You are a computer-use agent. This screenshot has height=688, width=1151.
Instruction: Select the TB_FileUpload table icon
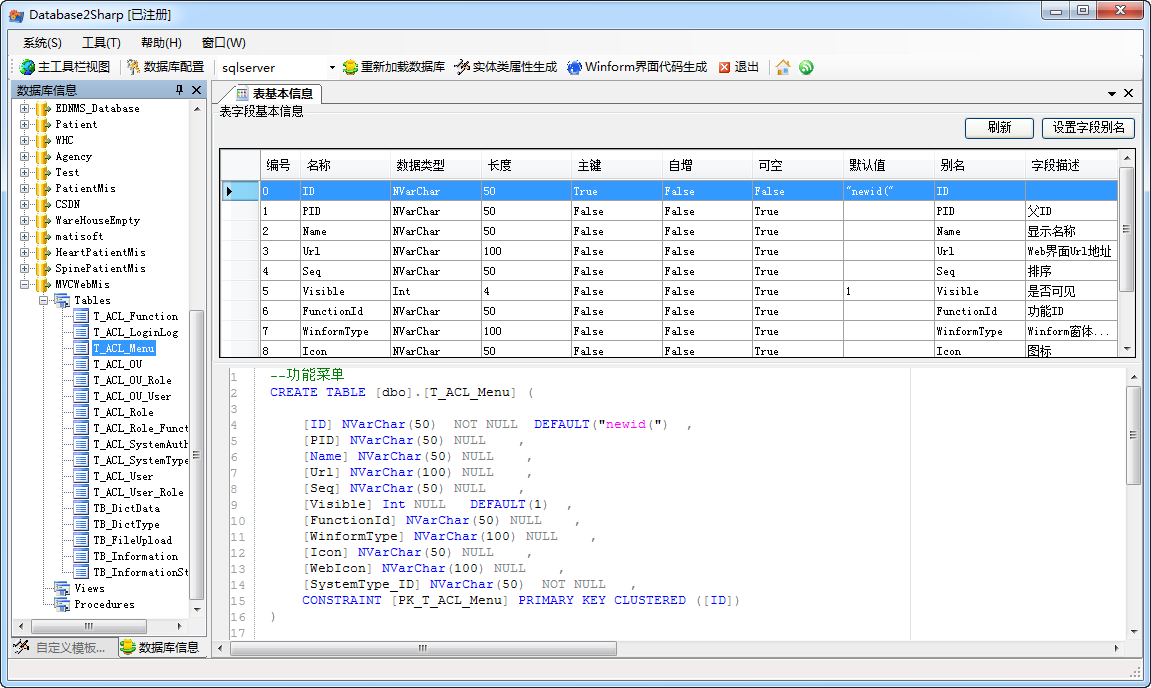pyautogui.click(x=81, y=540)
